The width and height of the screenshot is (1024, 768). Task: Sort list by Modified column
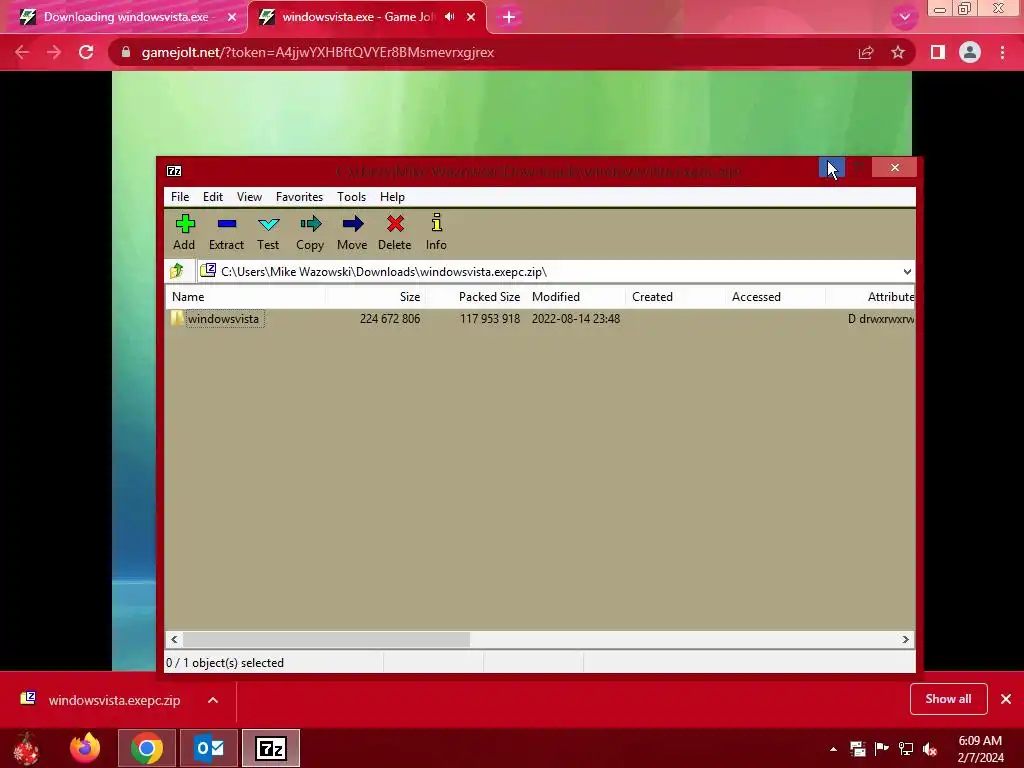pos(575,296)
